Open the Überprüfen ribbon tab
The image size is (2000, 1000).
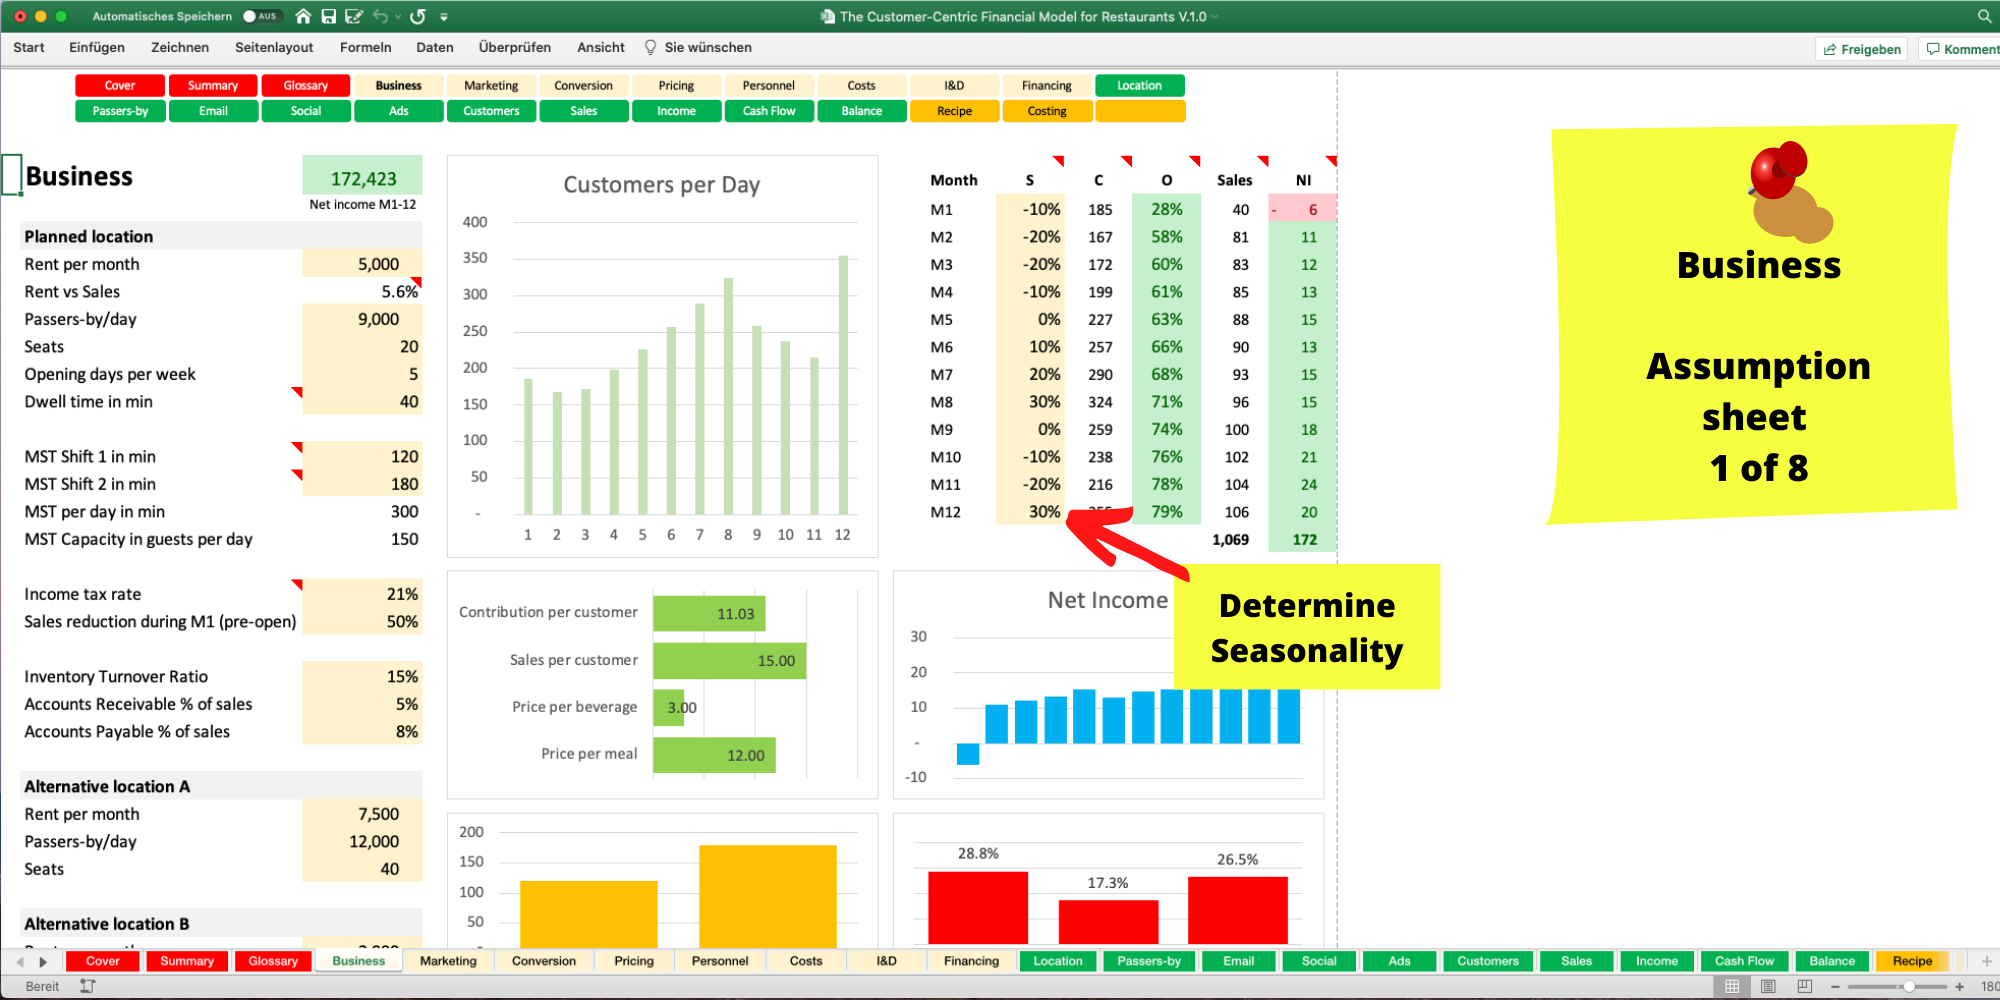[x=515, y=47]
